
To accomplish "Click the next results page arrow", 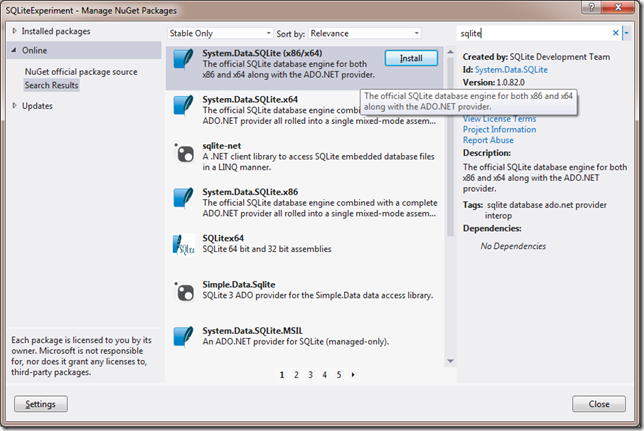I will [353, 375].
